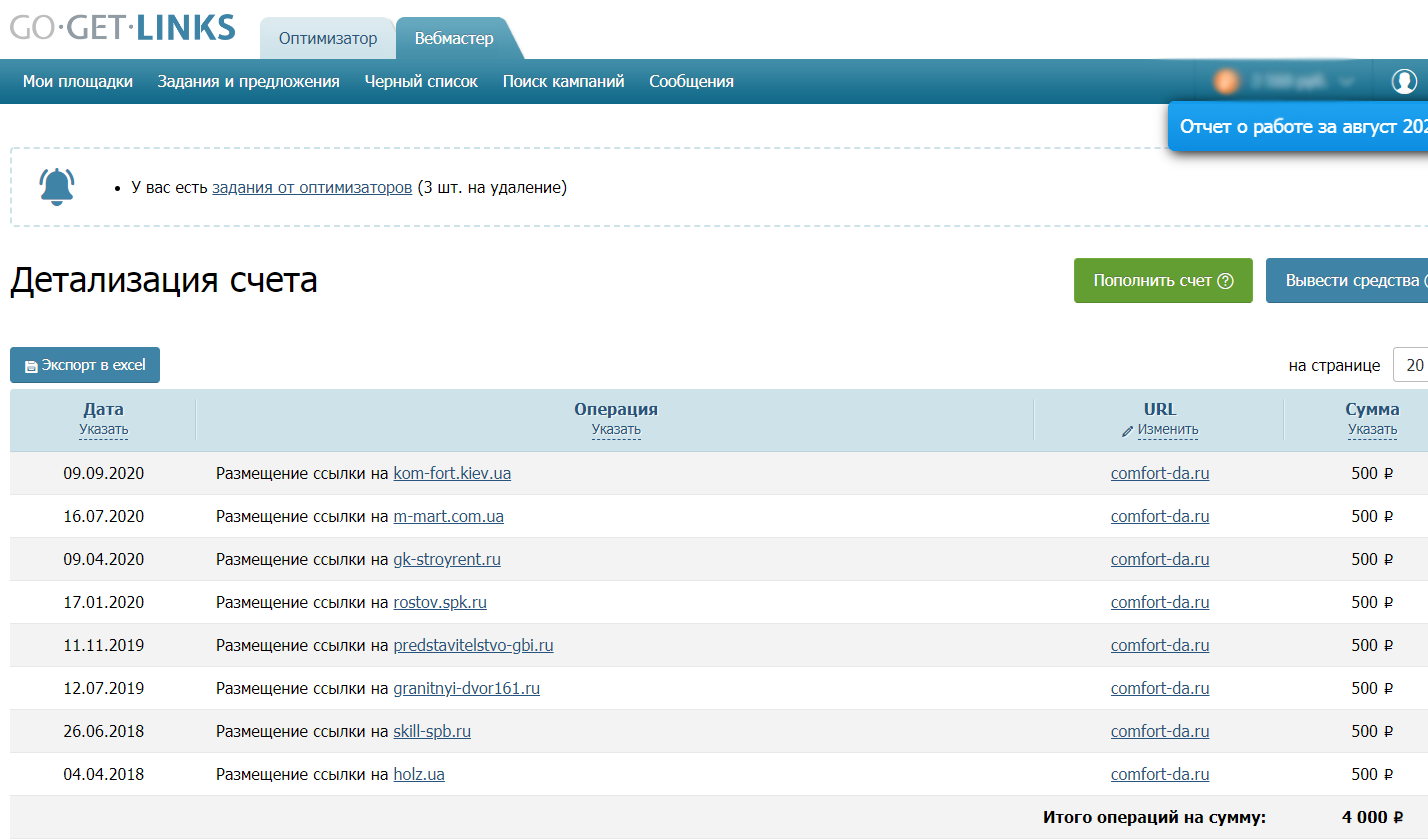Click the blurred account balance avatar
Screen dimensions: 1428x840
point(1226,81)
